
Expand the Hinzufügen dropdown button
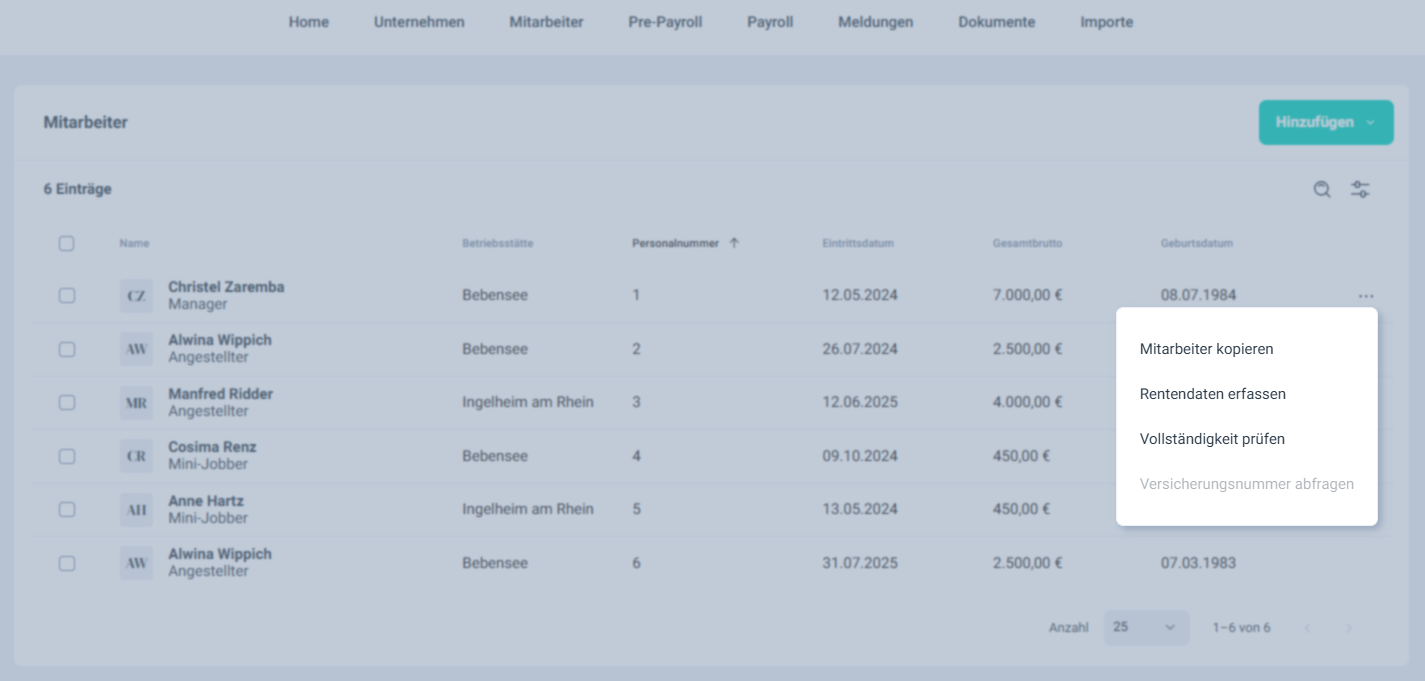click(1325, 123)
